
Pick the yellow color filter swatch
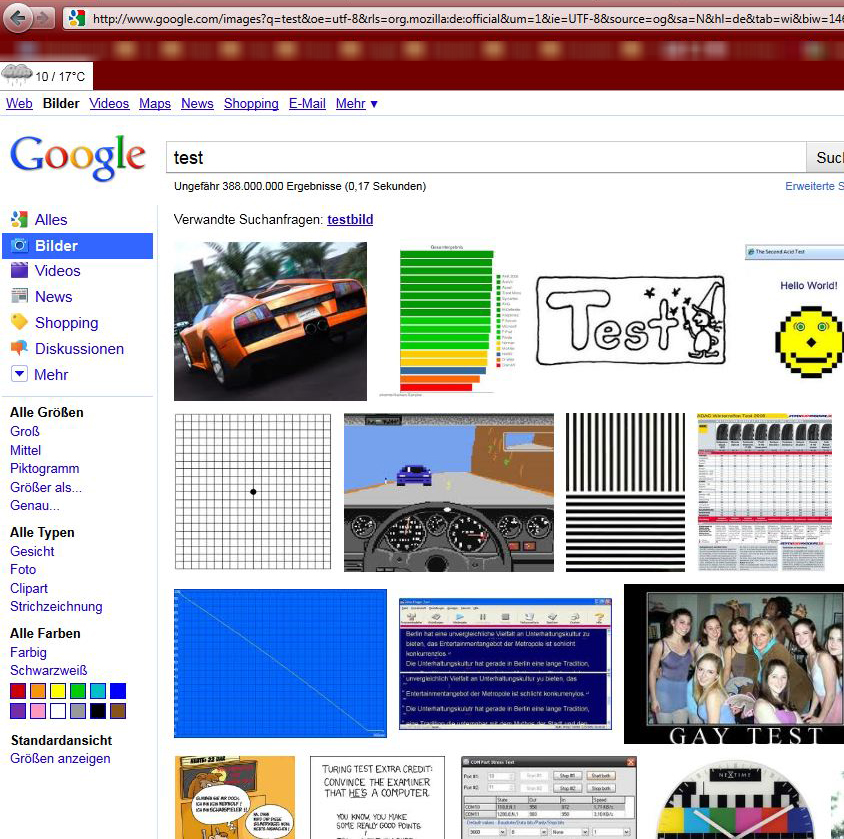58,690
